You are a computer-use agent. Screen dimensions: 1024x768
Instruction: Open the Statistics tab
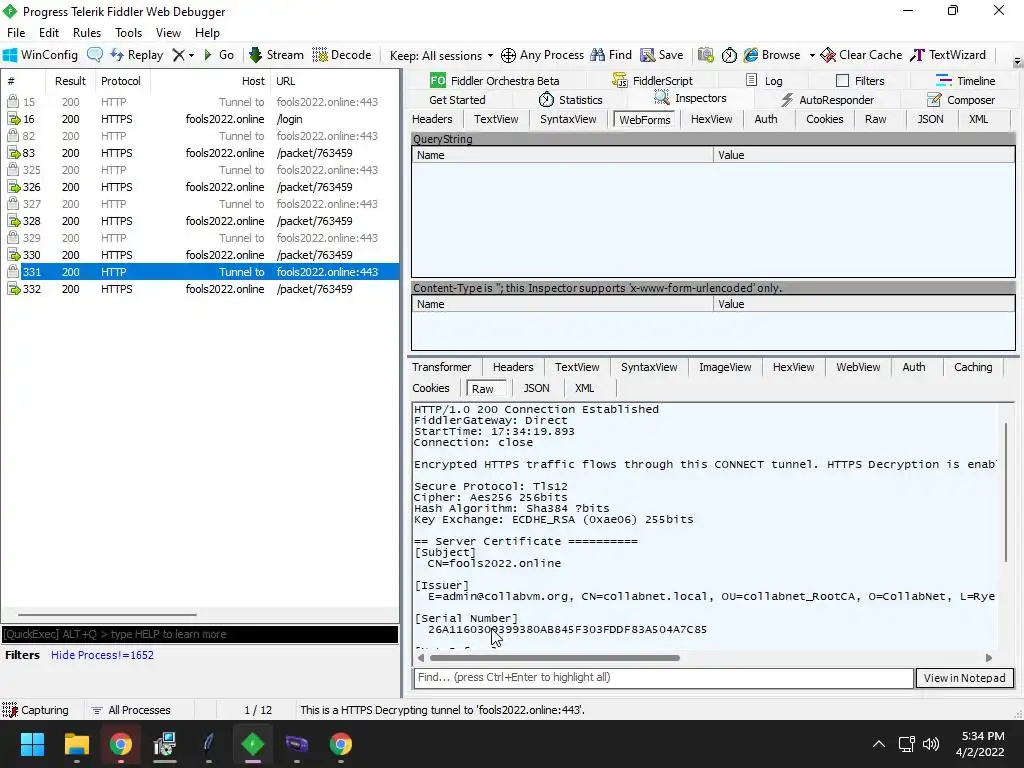pos(571,99)
